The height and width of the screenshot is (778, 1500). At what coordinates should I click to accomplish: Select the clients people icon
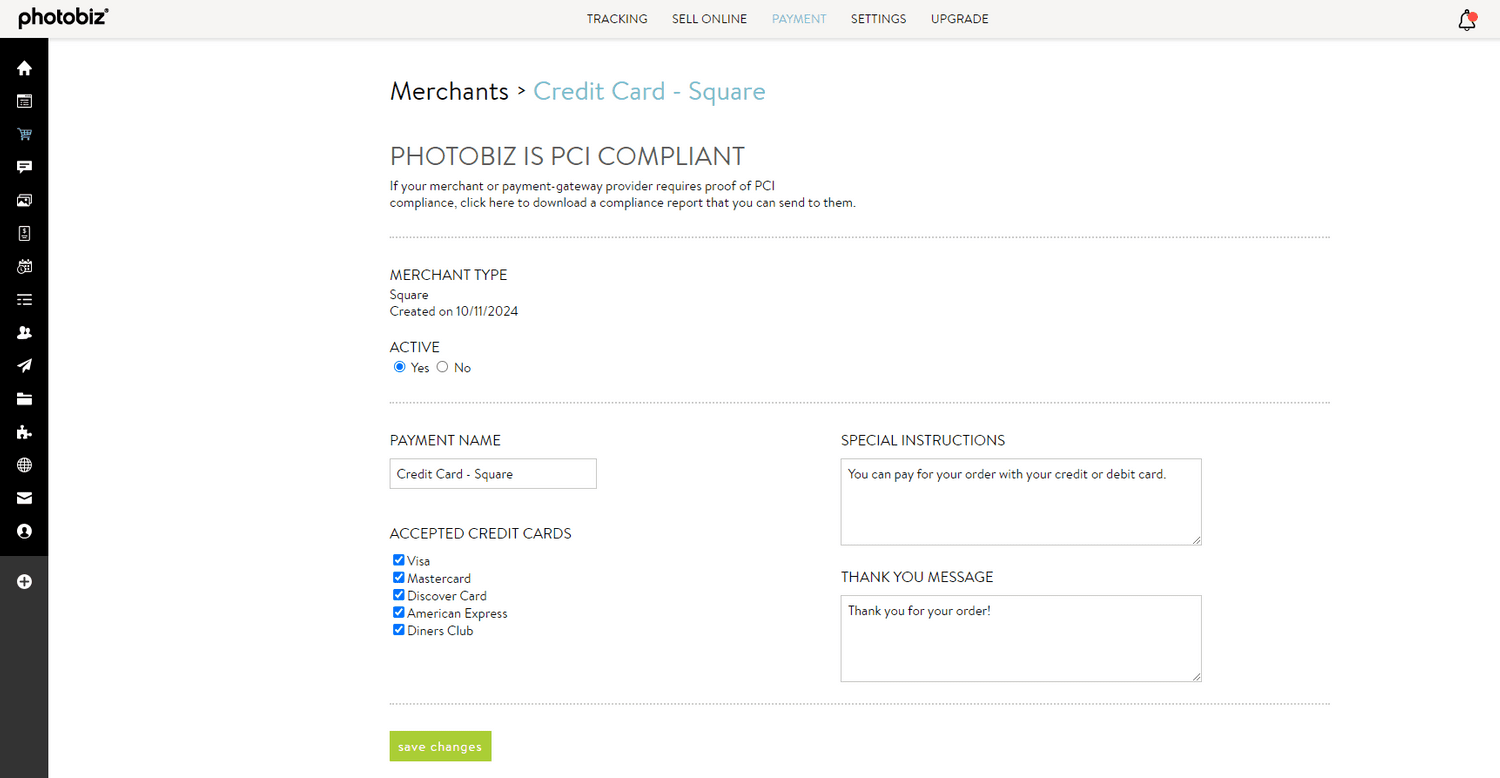coord(24,332)
